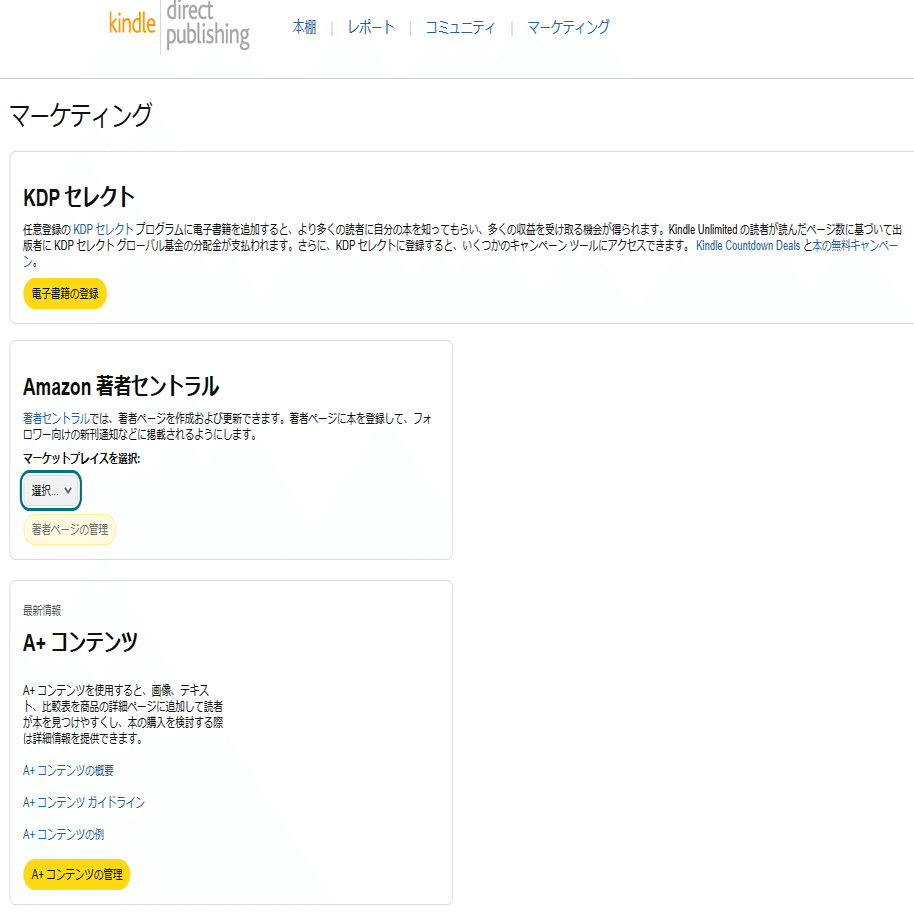Click the A+ コンテンツの管理 button
The width and height of the screenshot is (914, 914).
[76, 873]
